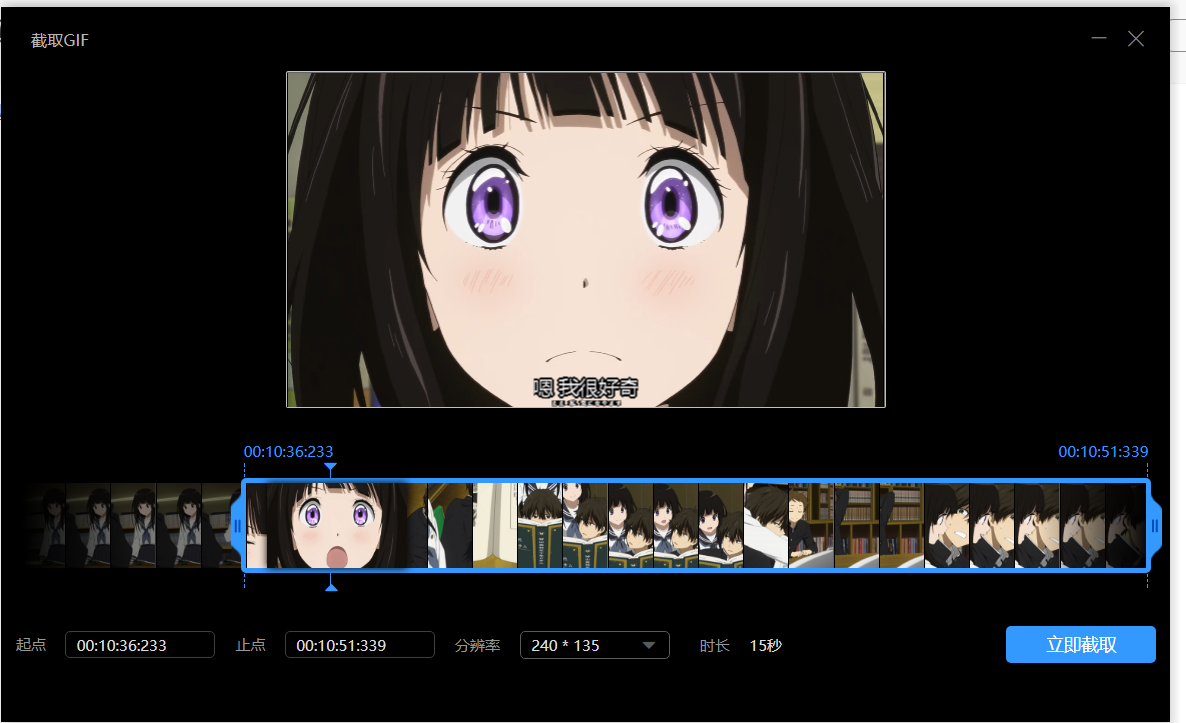Screen dimensions: 1186x723
Task: Select the 240 * 135 resolution box
Action: 580,645
